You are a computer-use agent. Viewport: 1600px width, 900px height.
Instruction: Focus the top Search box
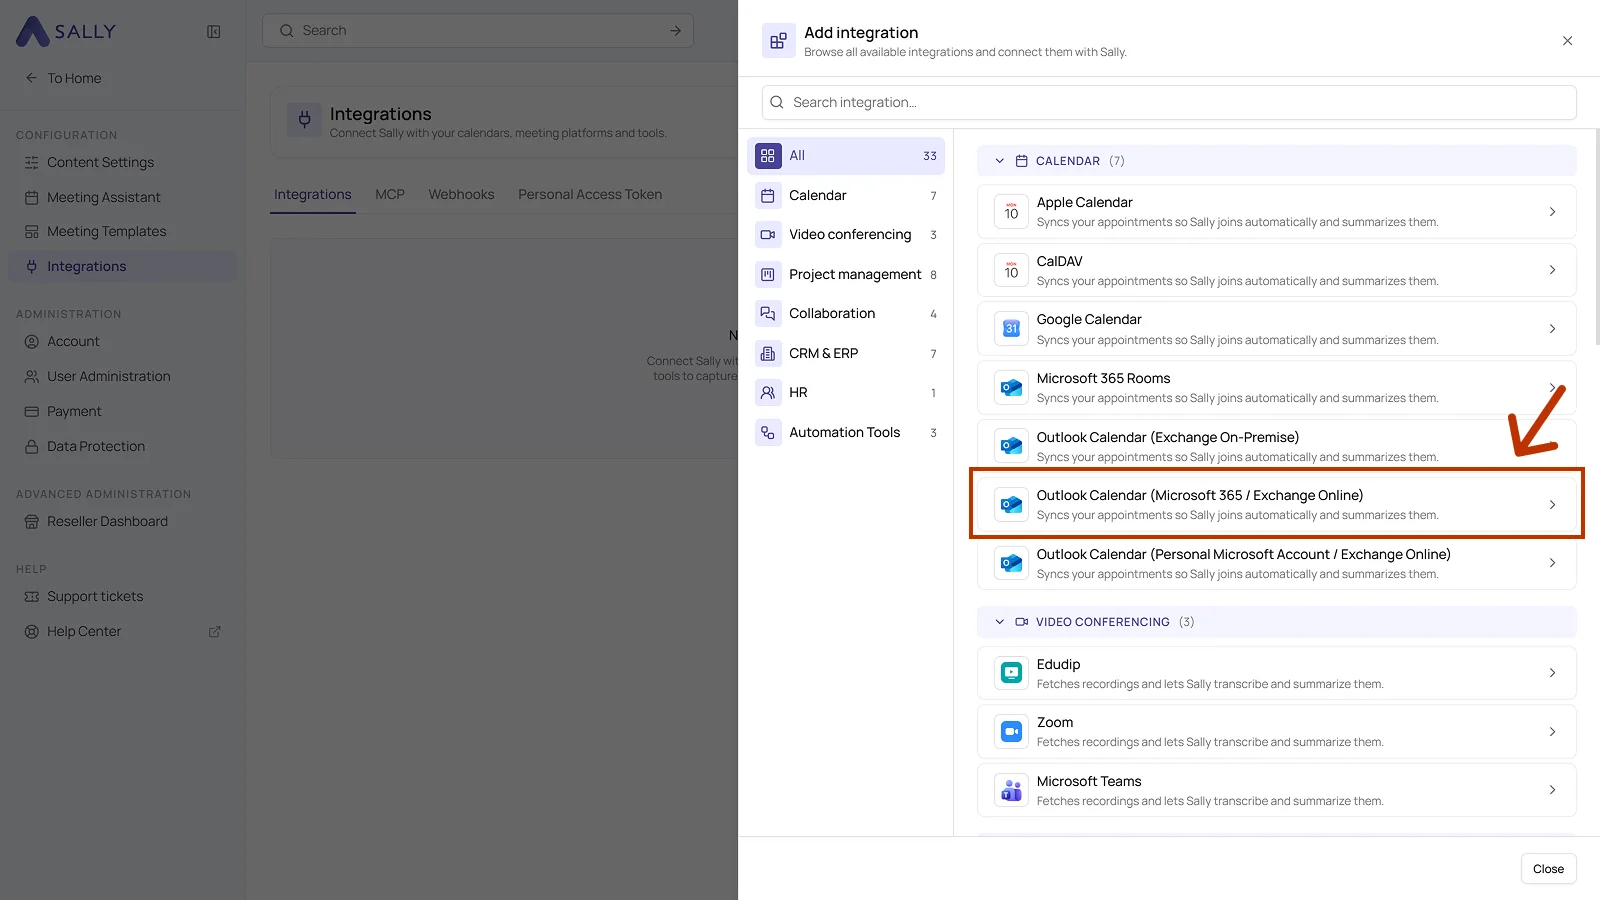478,30
